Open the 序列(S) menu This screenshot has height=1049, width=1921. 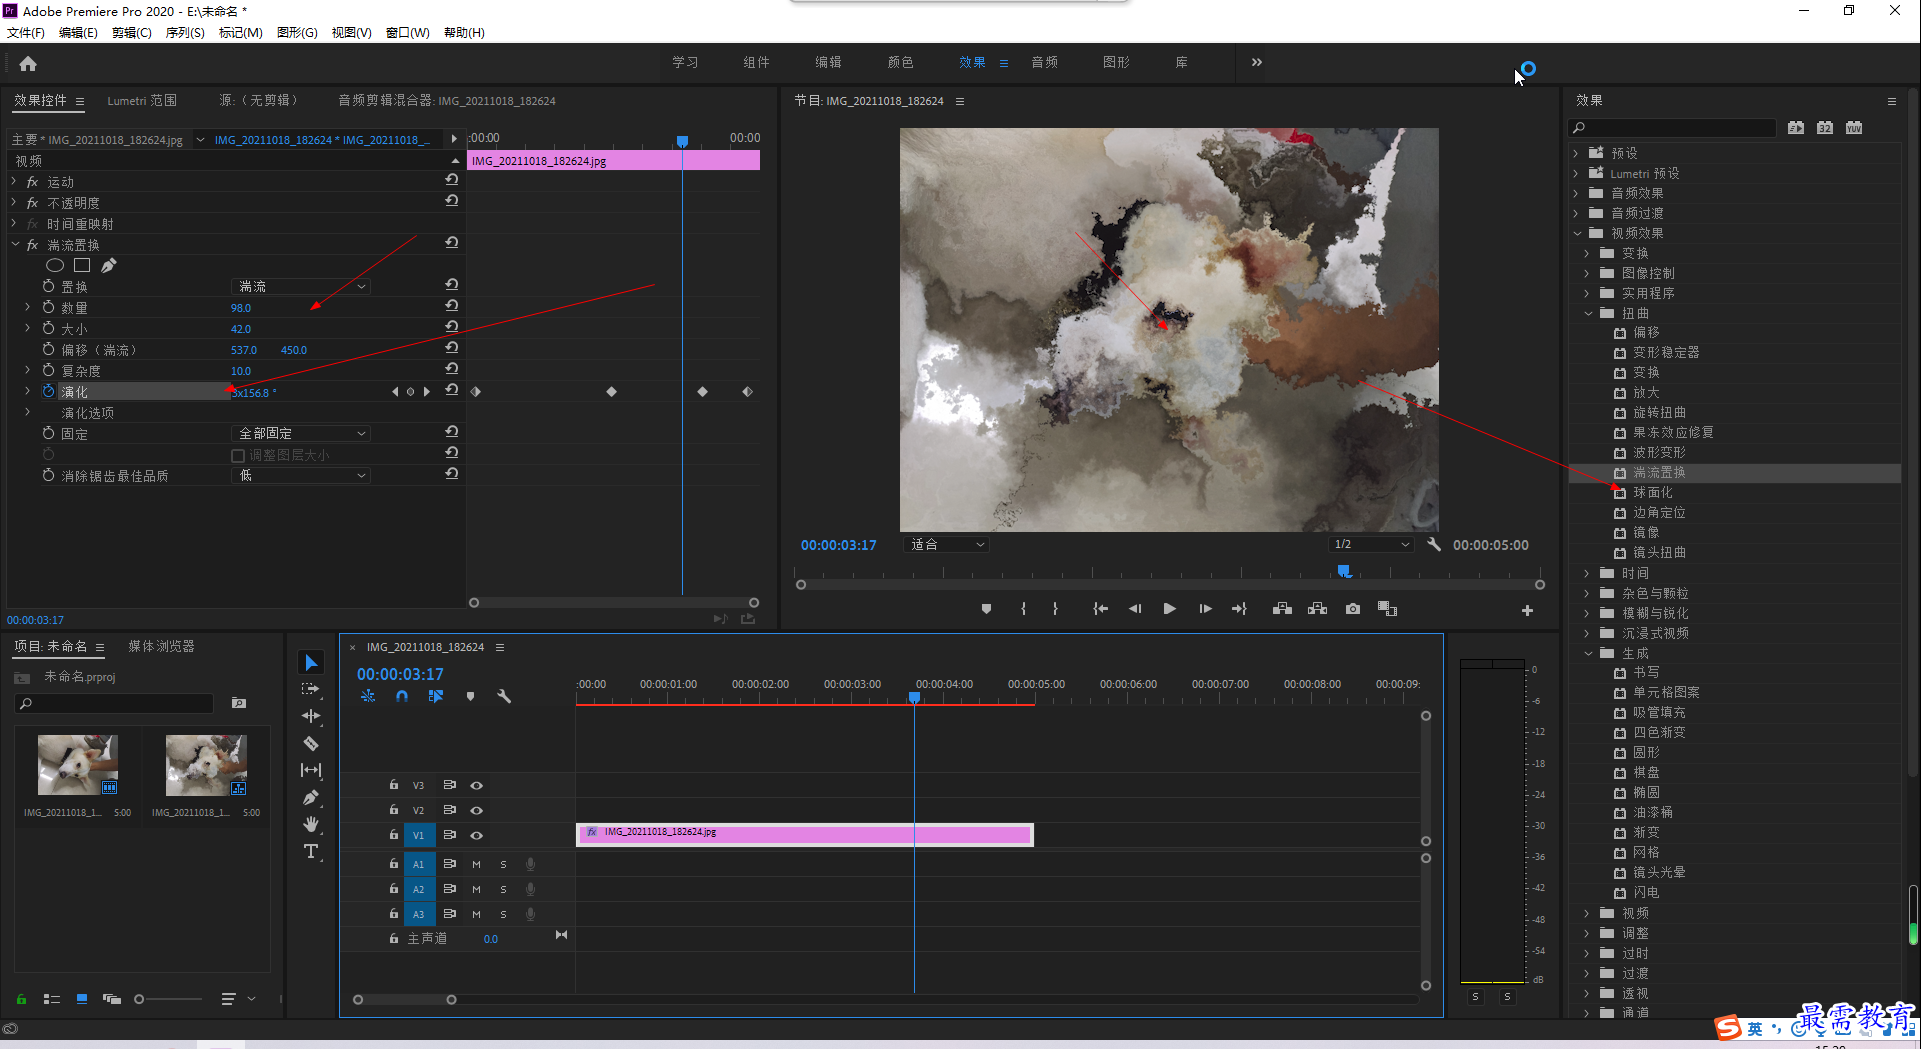pos(185,33)
